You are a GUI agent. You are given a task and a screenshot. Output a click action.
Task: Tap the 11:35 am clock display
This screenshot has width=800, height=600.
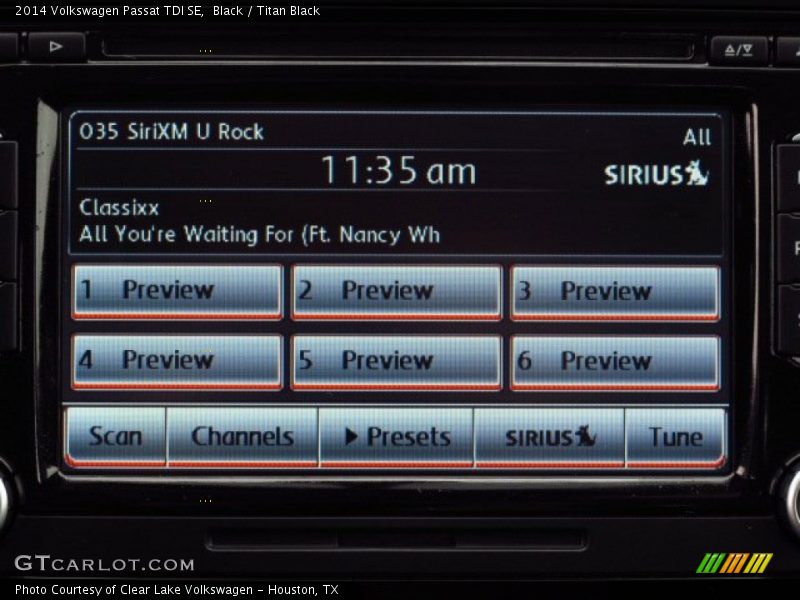pos(398,170)
